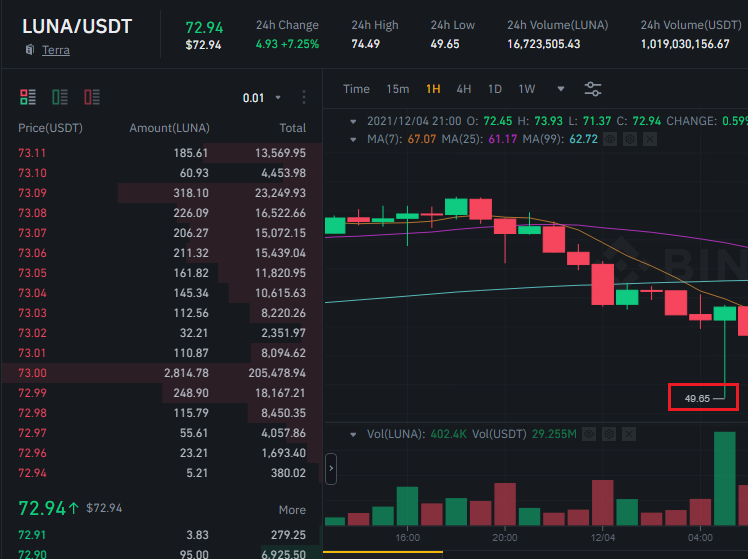
Task: Open Vol indicator settings gear
Action: 609,434
